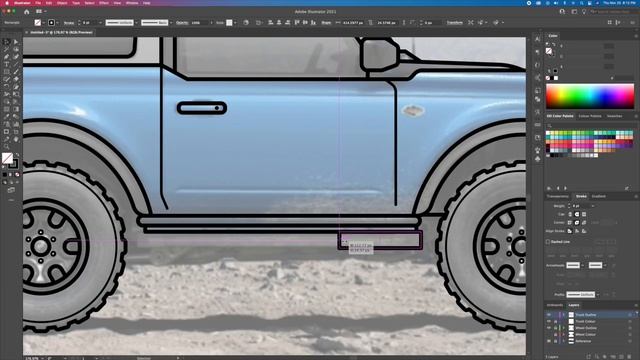Open Brush Definition dropdown in control bar
Image resolution: width=640 pixels, height=360 pixels.
point(171,22)
